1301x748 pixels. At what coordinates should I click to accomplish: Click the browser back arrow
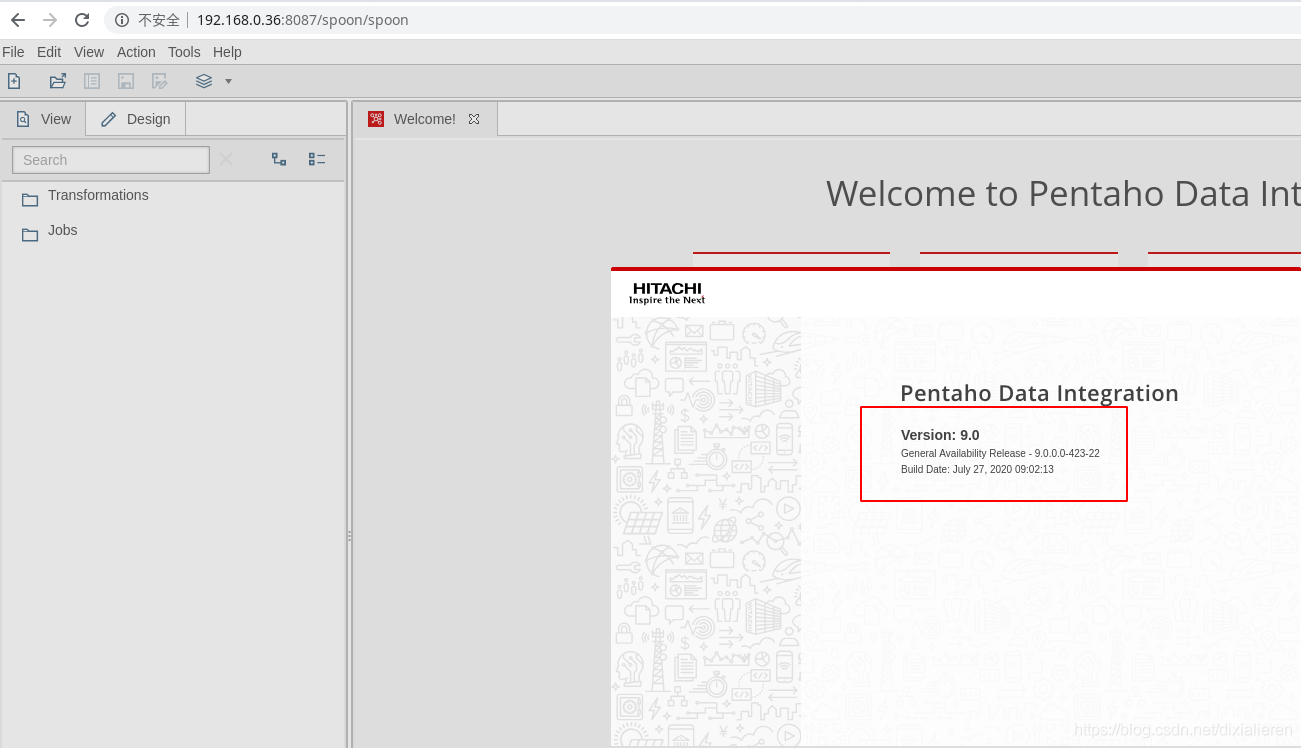tap(18, 20)
